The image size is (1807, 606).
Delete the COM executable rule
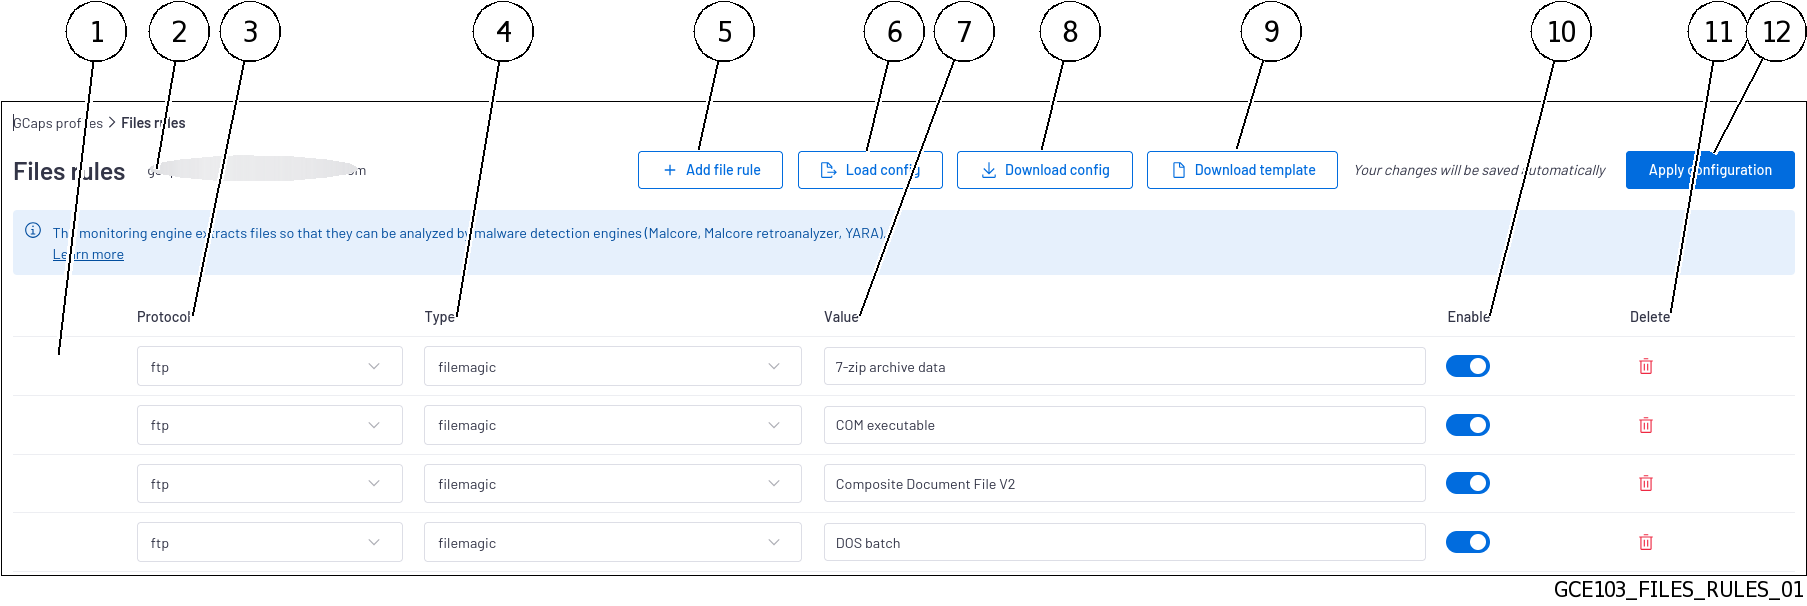point(1646,424)
